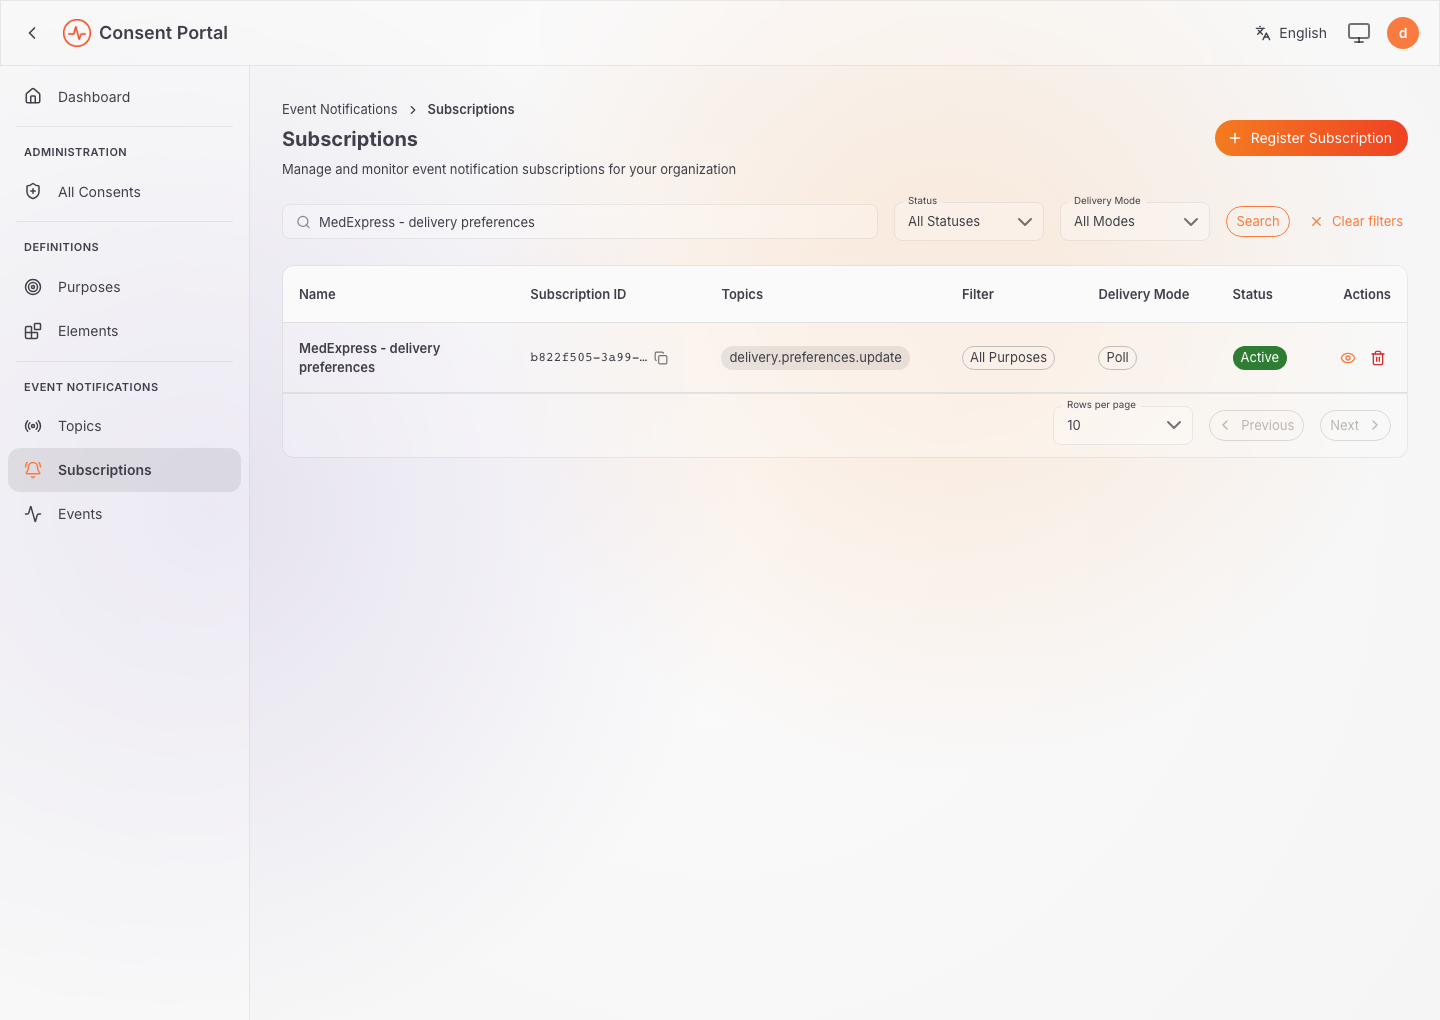This screenshot has height=1020, width=1440.
Task: Open Elements in the sidebar
Action: [x=124, y=331]
